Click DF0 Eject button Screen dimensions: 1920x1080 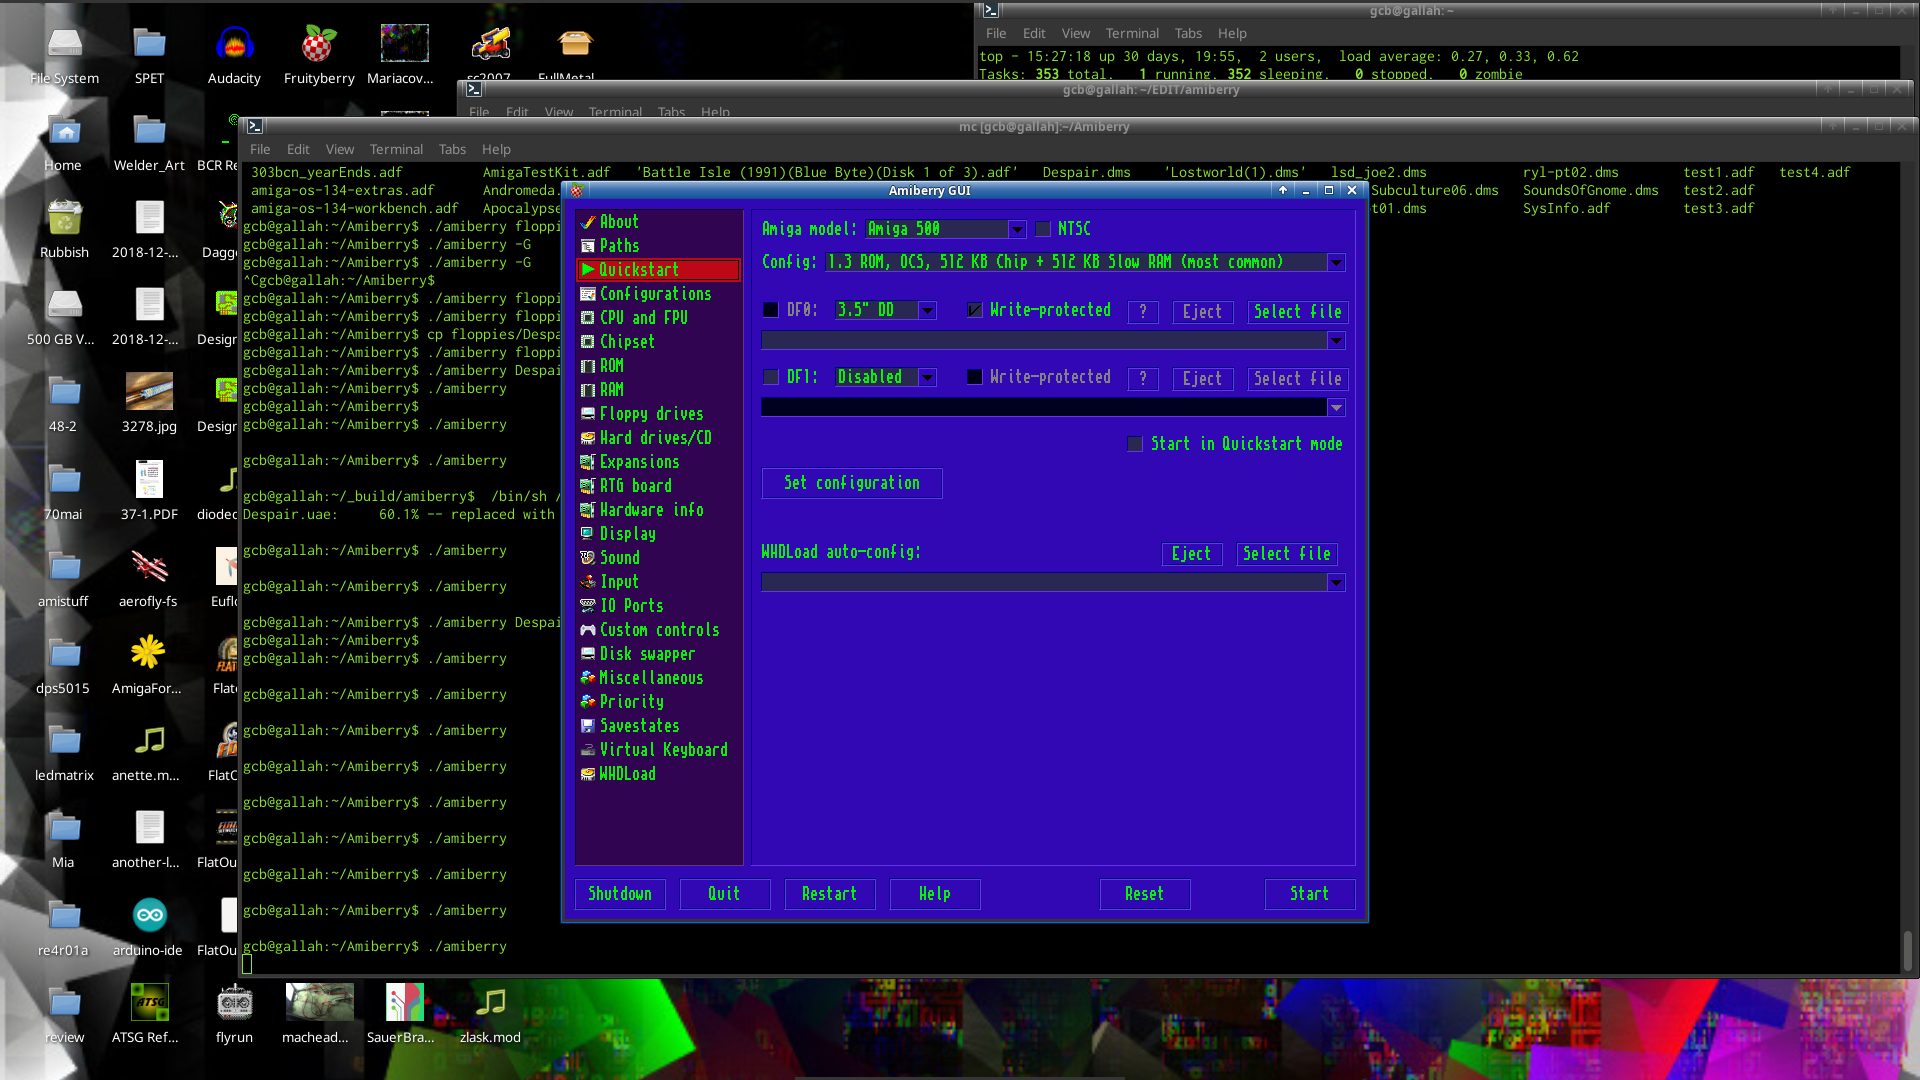tap(1203, 312)
